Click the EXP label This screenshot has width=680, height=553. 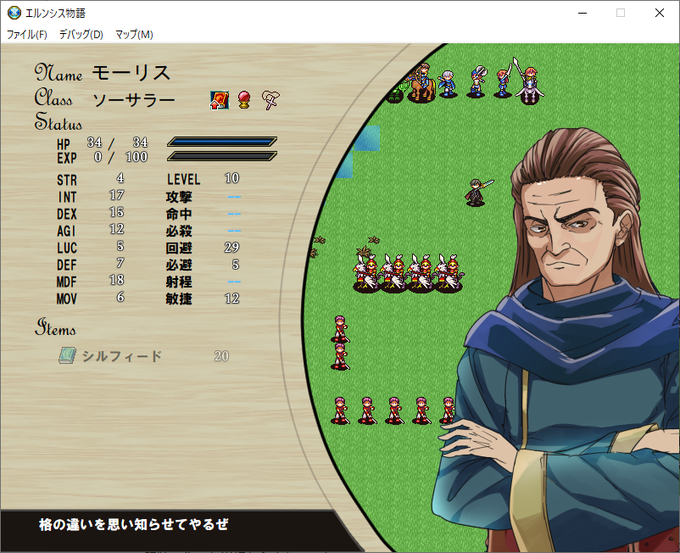(x=67, y=158)
